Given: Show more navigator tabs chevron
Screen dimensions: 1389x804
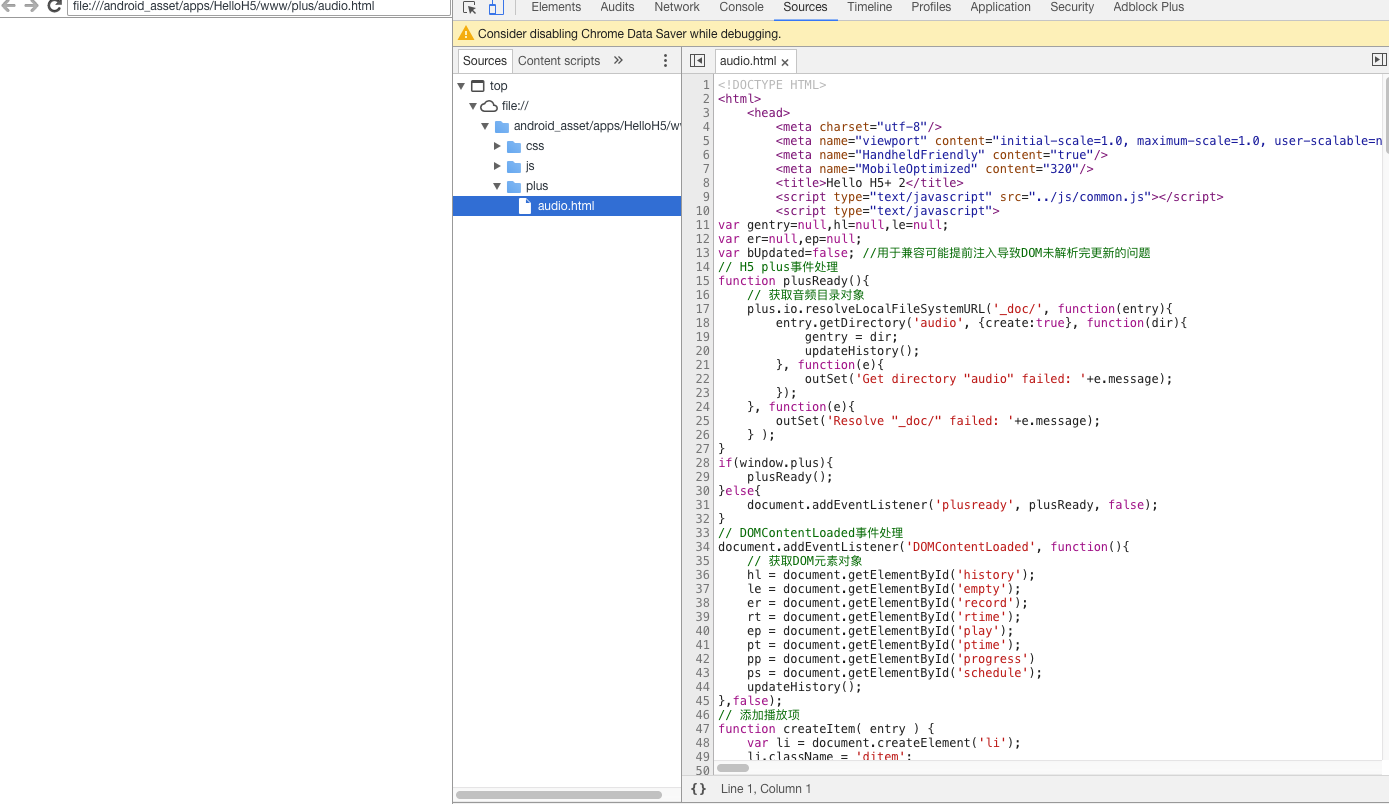Looking at the screenshot, I should (x=618, y=60).
